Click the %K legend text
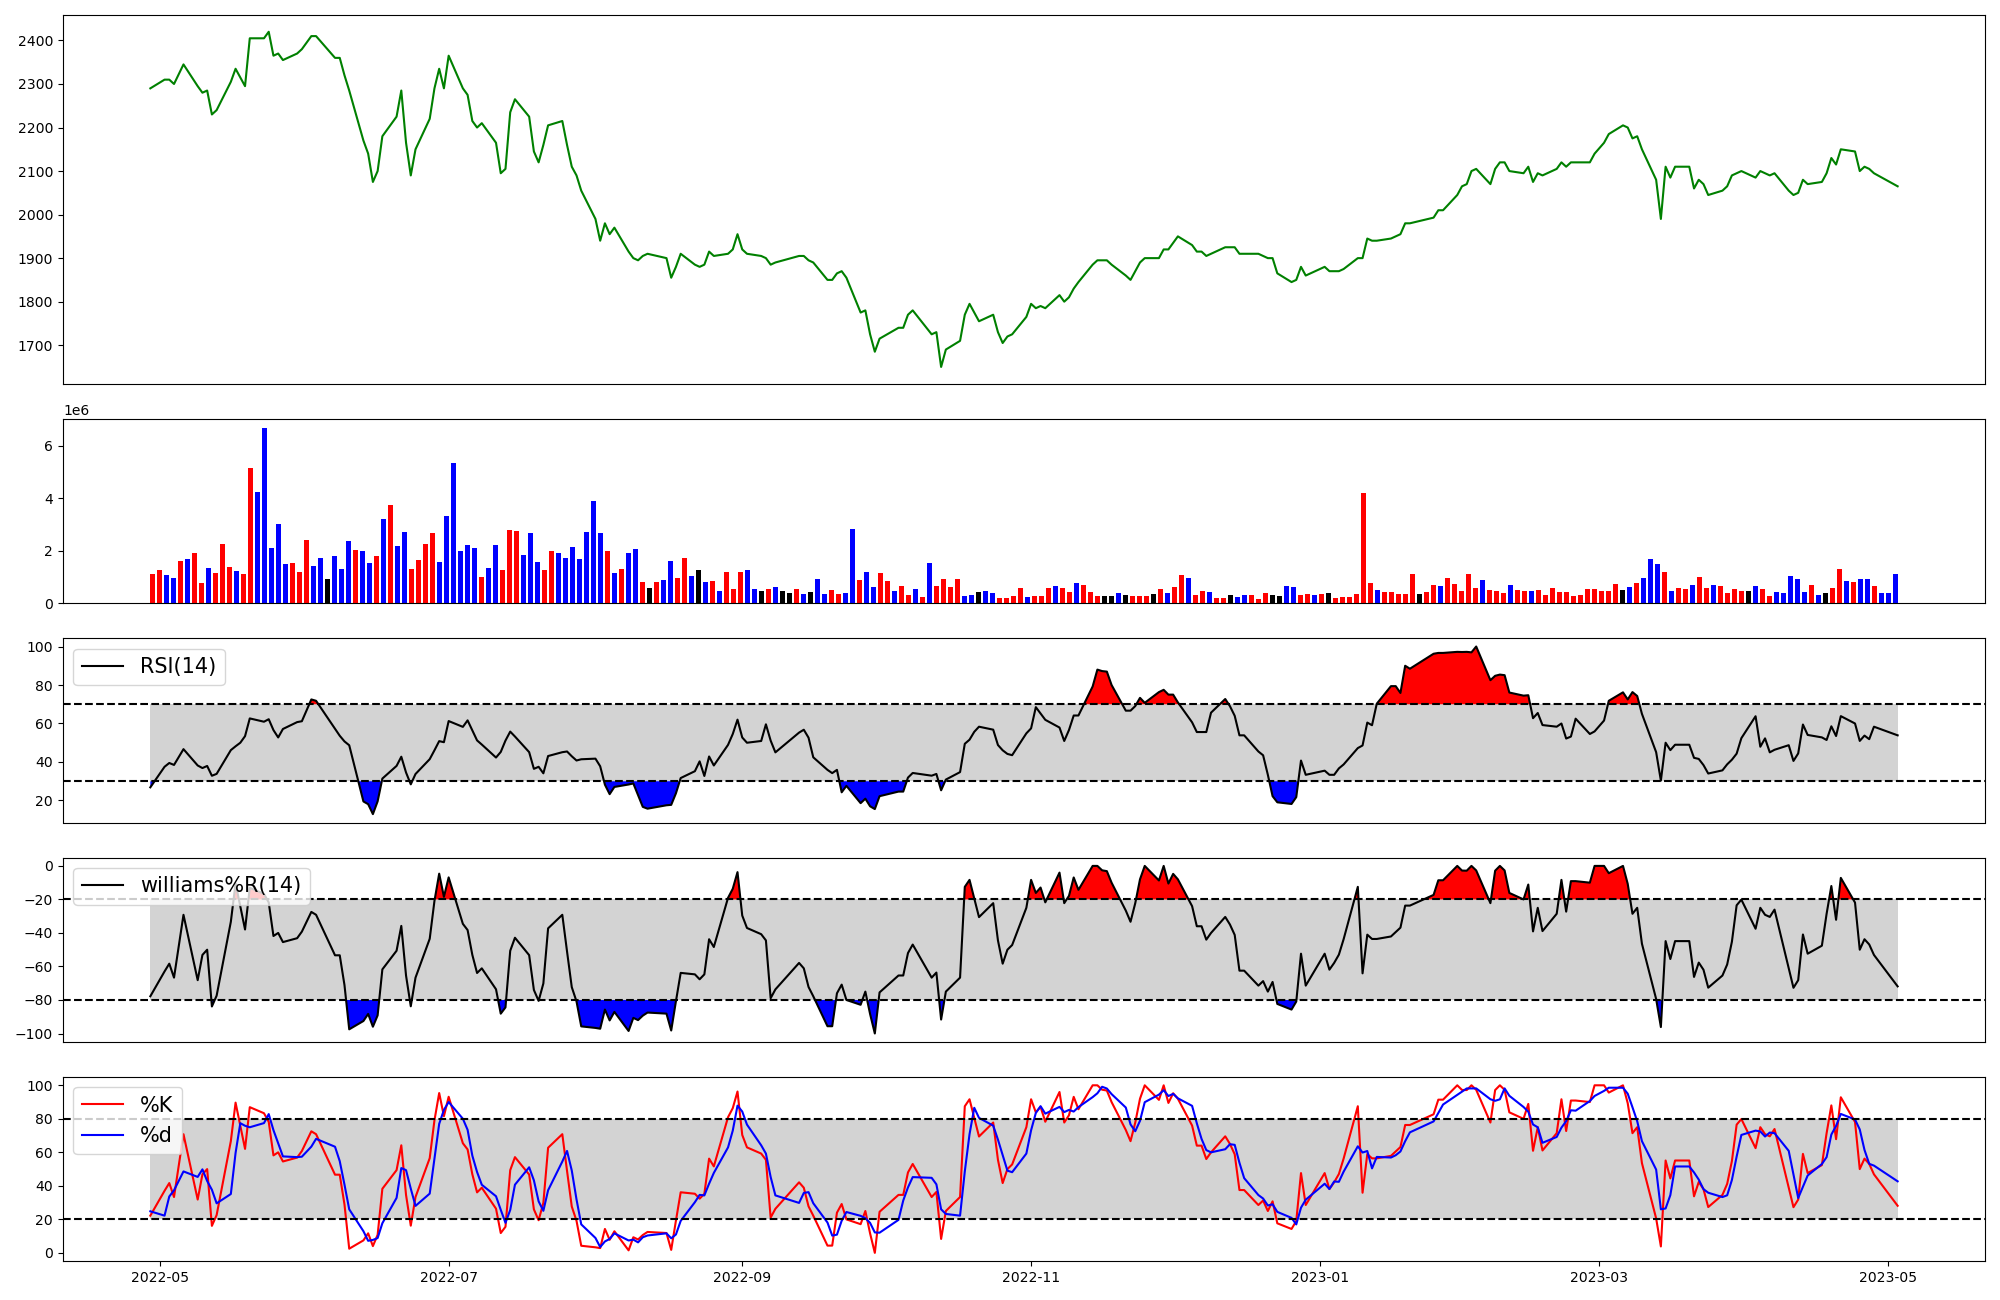Screen dimensions: 2000x1300 point(156,1105)
